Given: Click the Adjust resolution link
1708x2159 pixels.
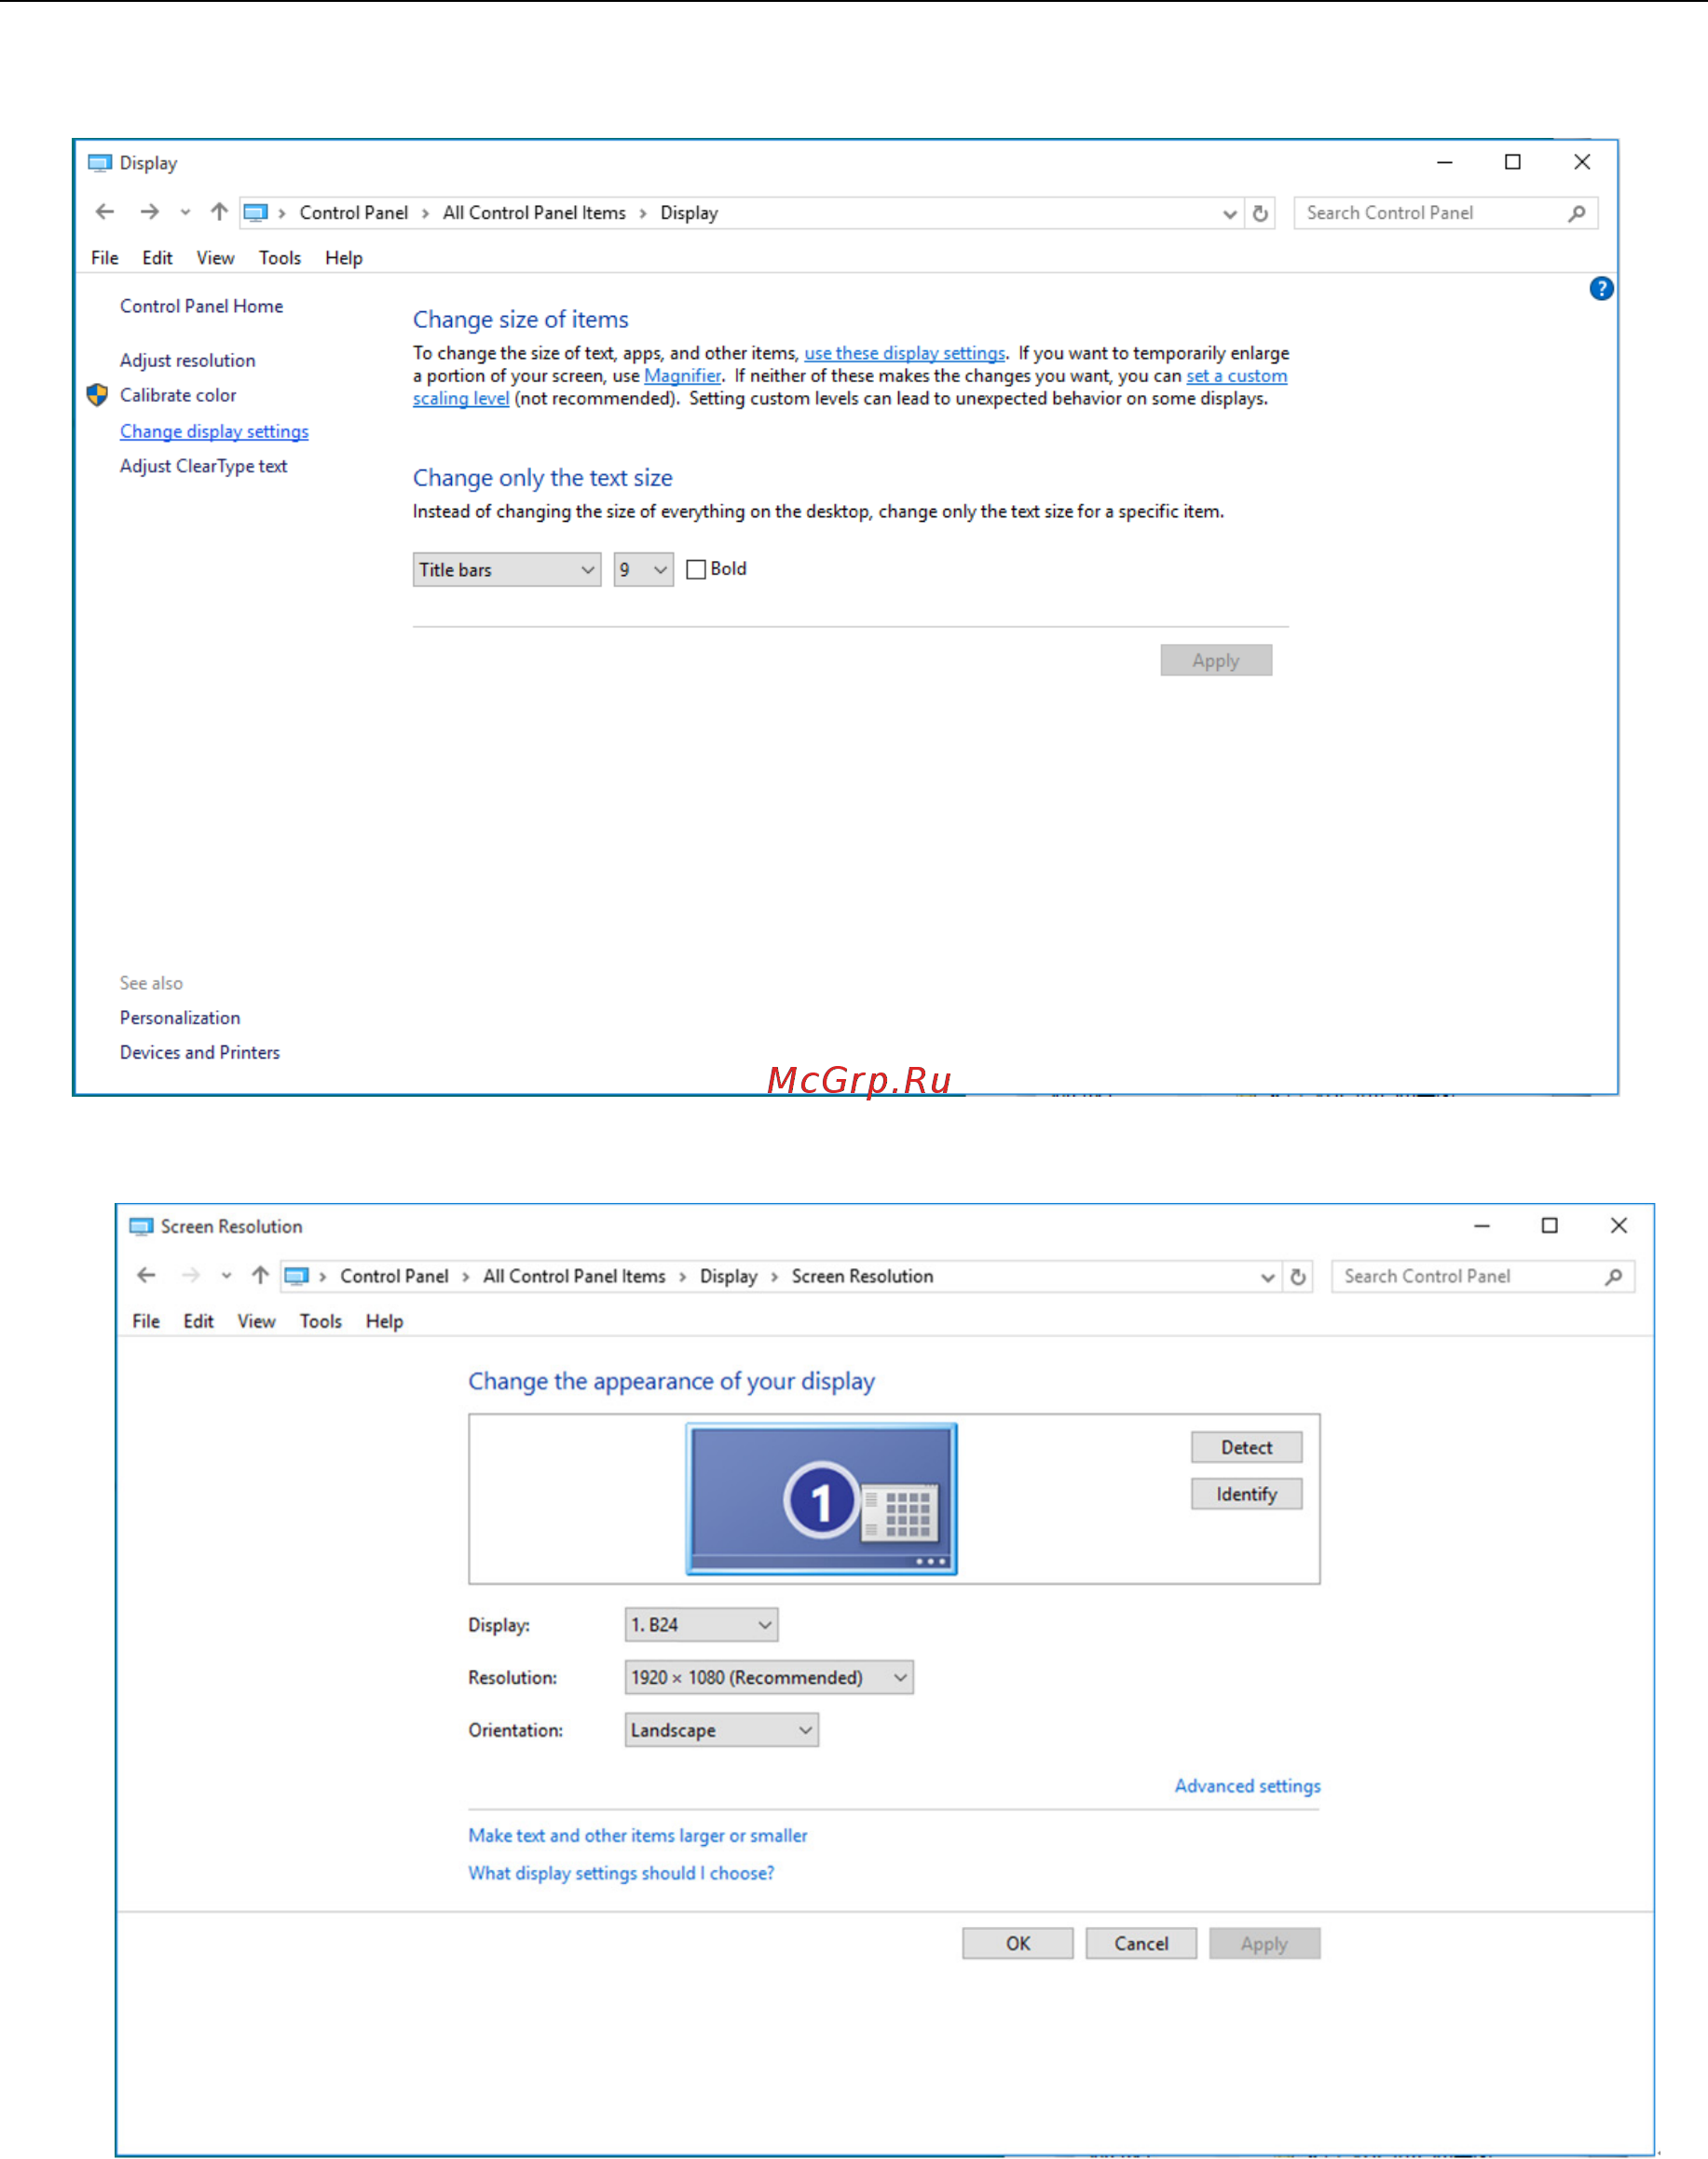Looking at the screenshot, I should pos(187,360).
